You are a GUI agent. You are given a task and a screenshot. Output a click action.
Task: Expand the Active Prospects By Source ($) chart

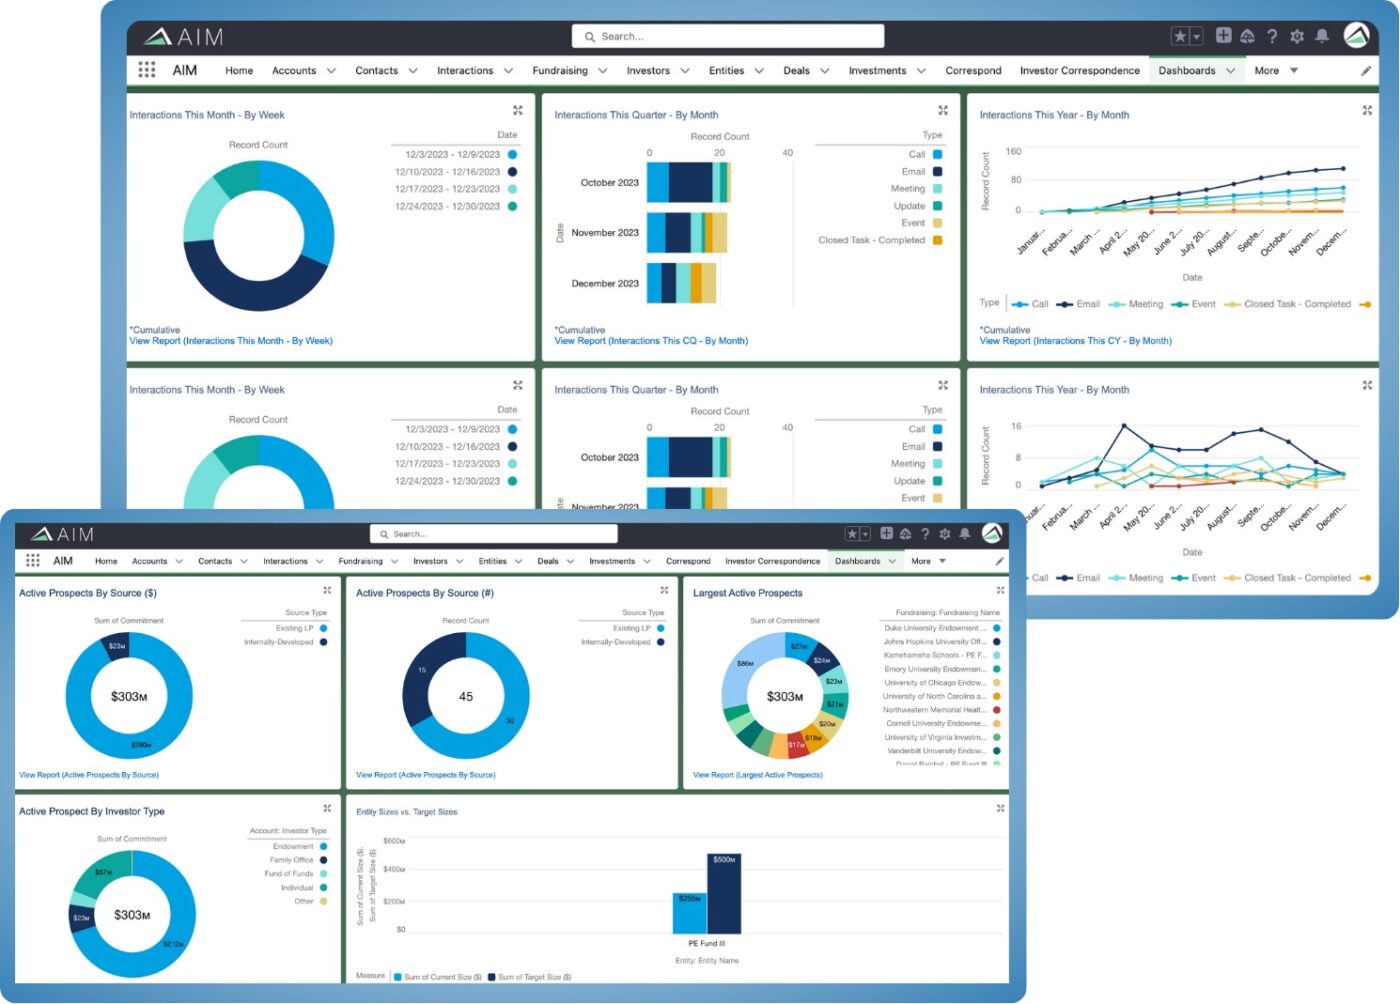[327, 591]
